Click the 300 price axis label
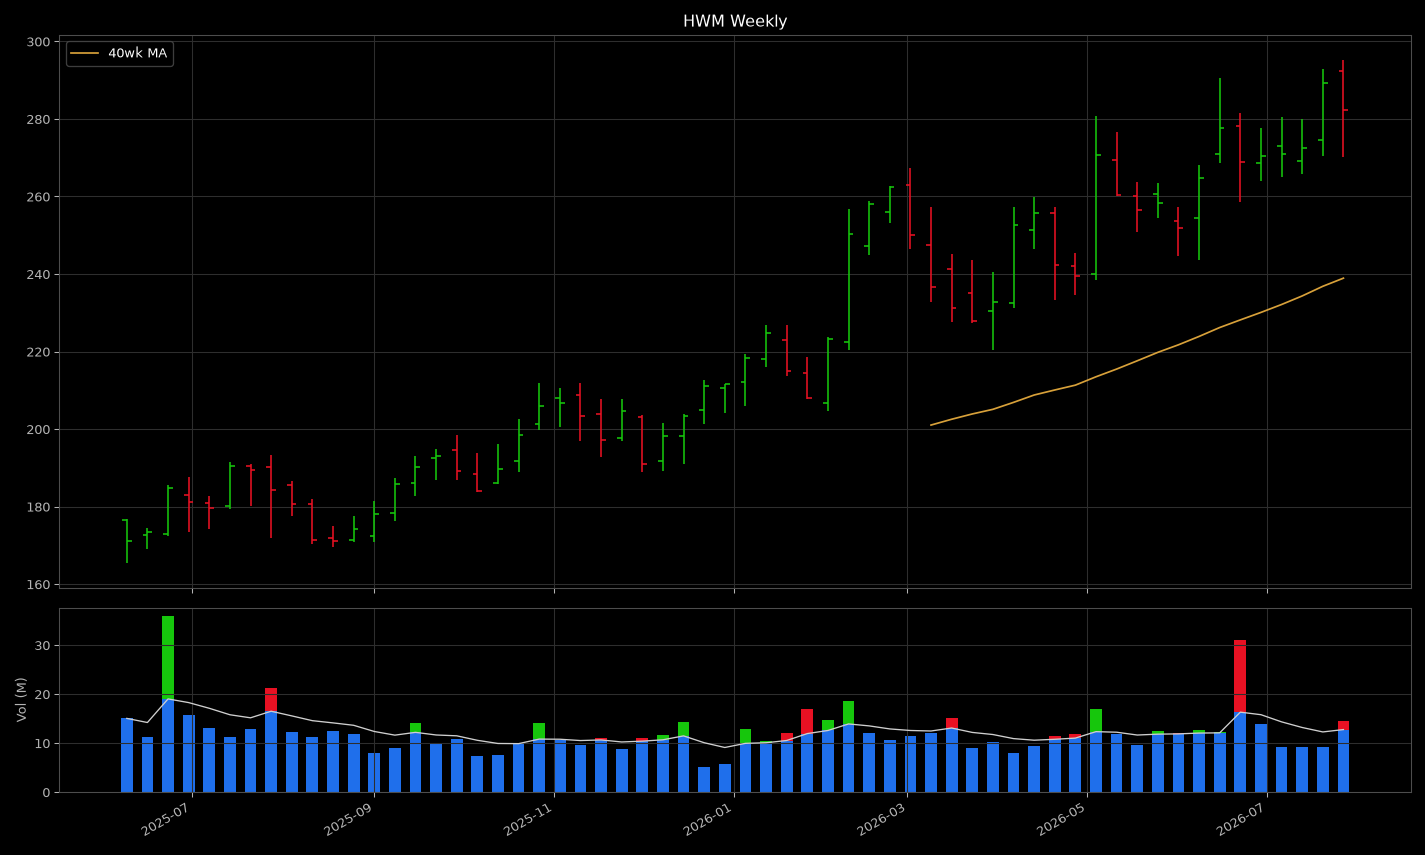 click(39, 42)
